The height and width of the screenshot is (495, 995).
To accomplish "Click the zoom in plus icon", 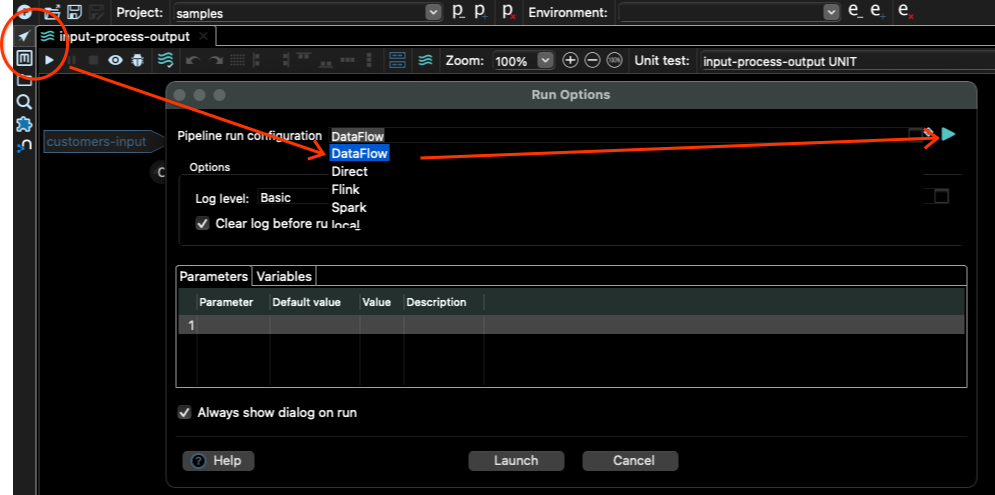I will 570,61.
